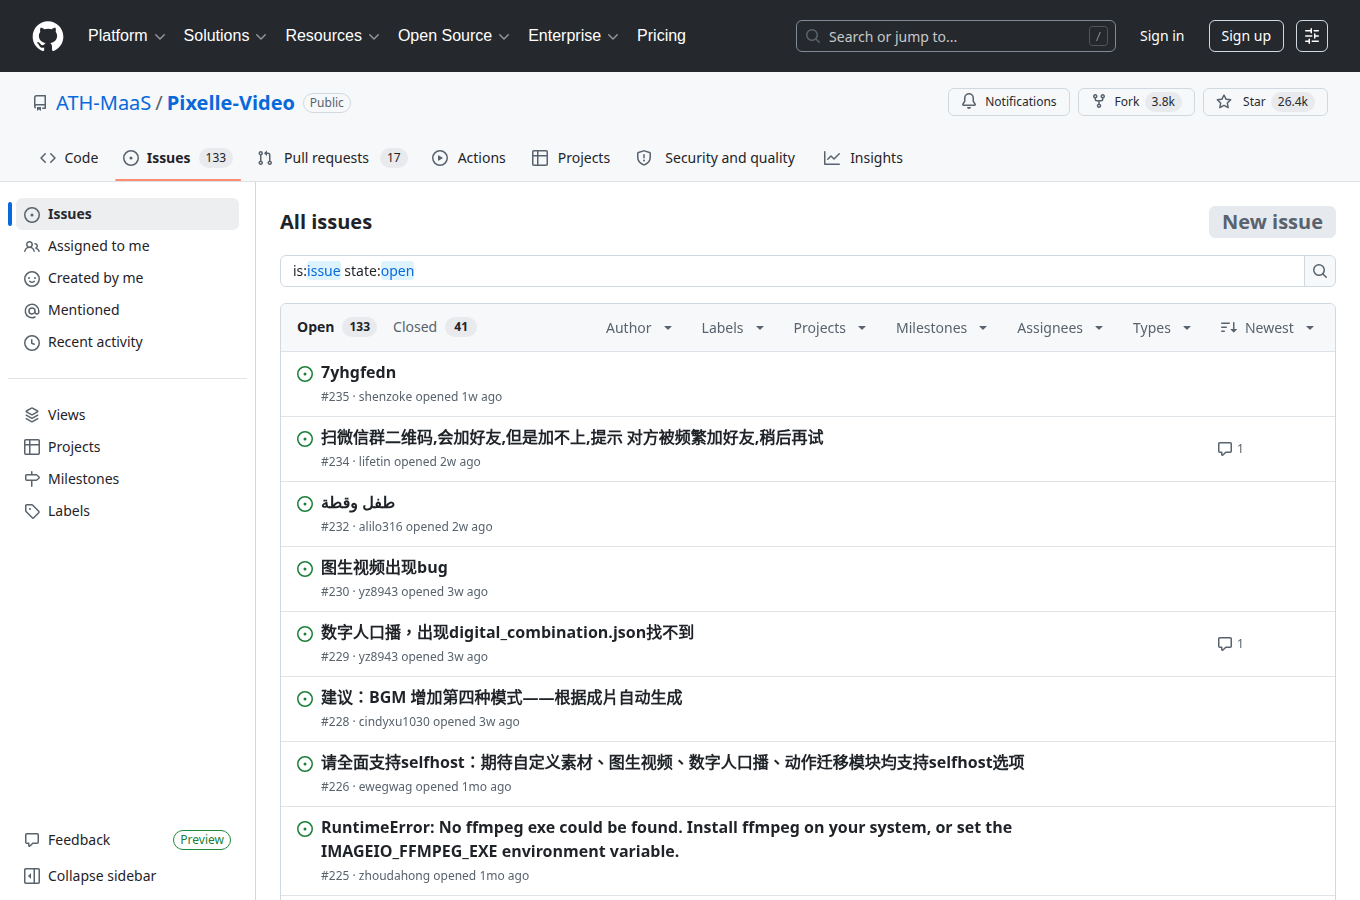Click the Created by me smiley icon
The width and height of the screenshot is (1360, 900).
32,278
